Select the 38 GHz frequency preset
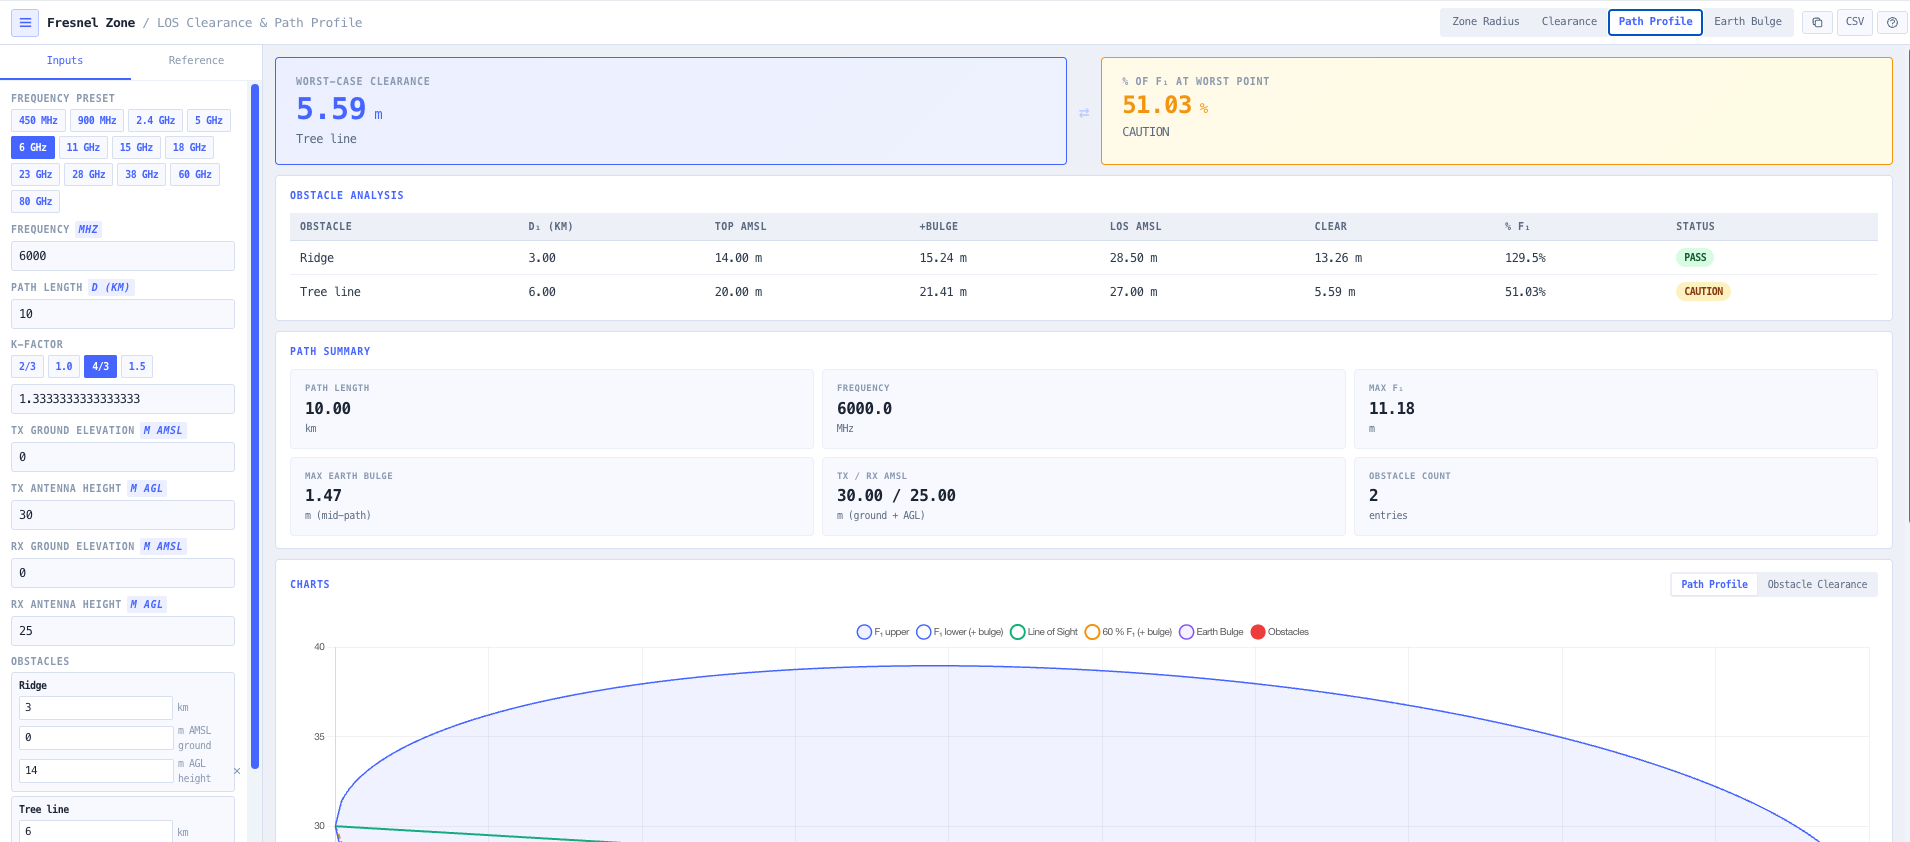Screen dimensions: 1910x842 point(141,174)
